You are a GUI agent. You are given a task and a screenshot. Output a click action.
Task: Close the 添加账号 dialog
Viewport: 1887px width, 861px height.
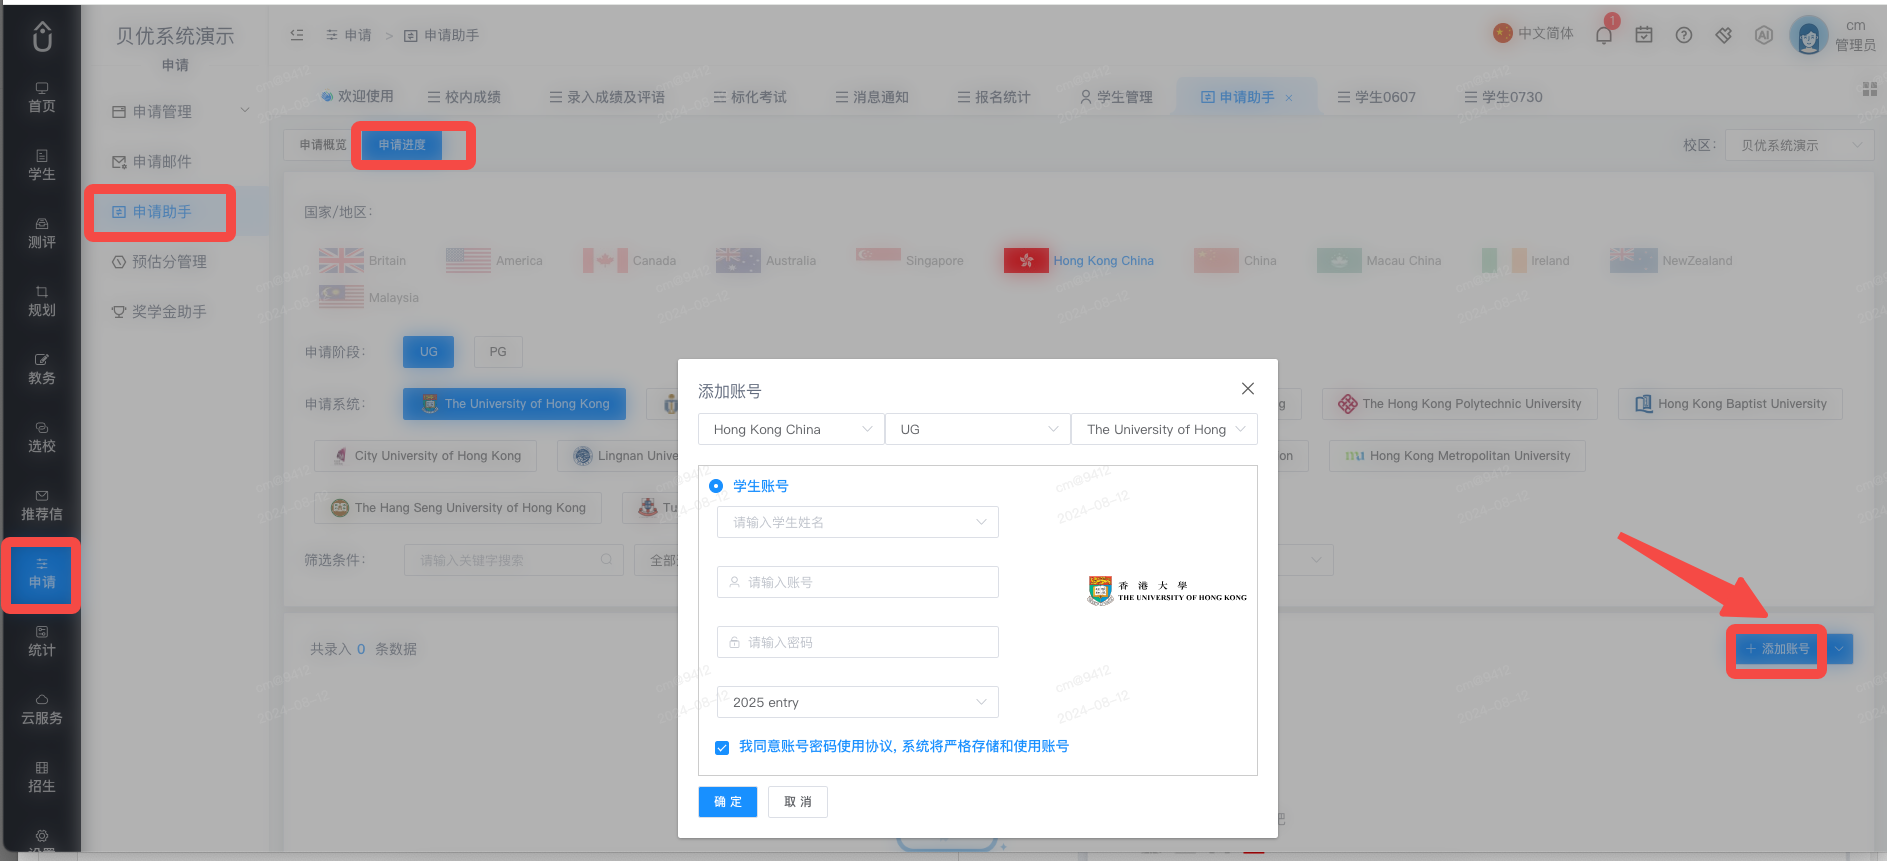click(1248, 389)
